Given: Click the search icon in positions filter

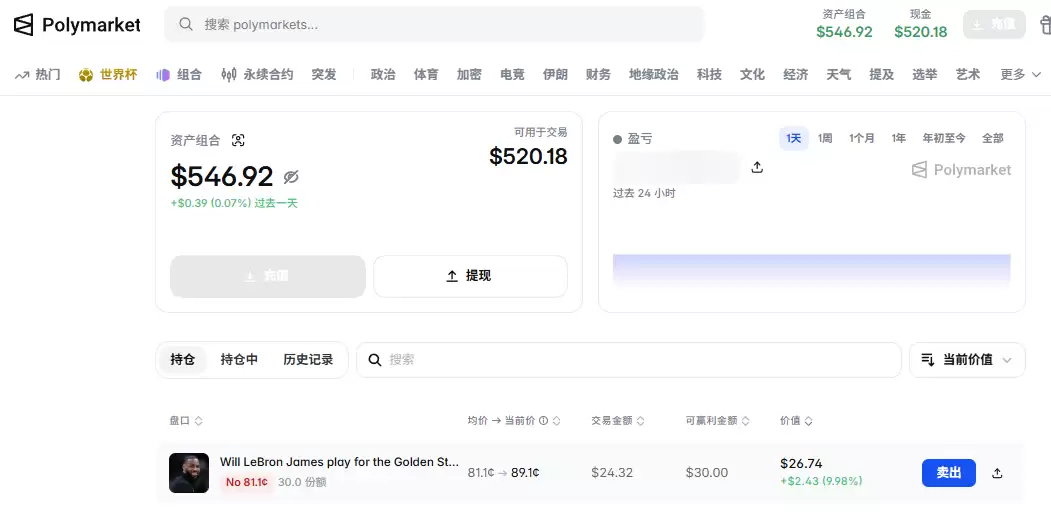Looking at the screenshot, I should 375,360.
